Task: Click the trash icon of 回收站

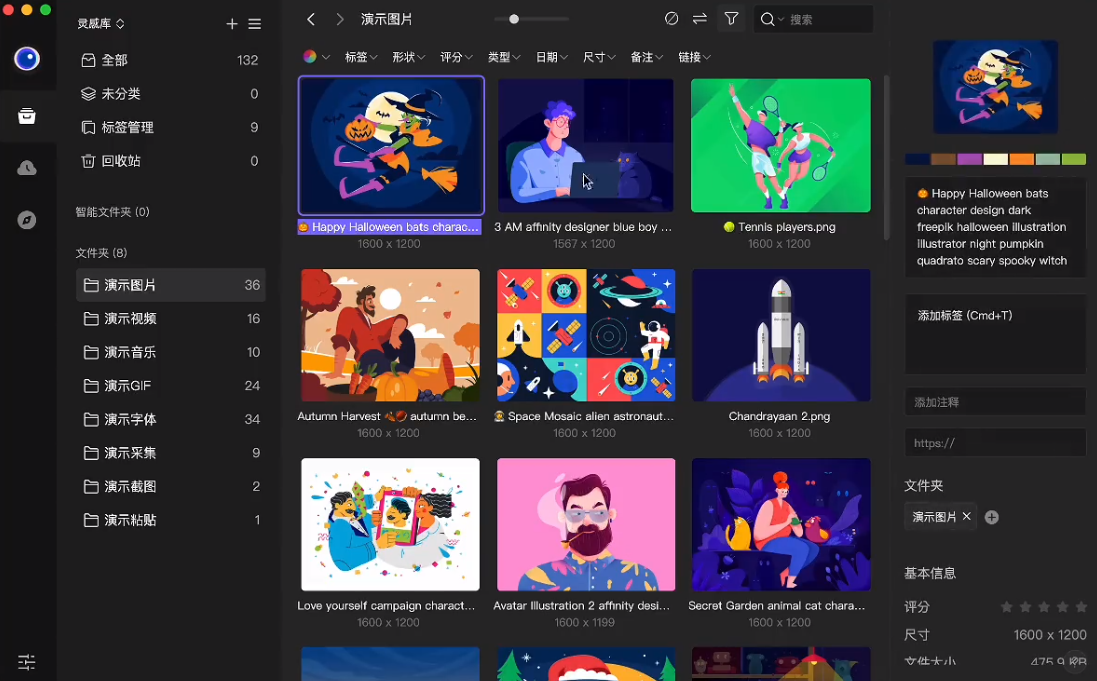Action: click(88, 161)
